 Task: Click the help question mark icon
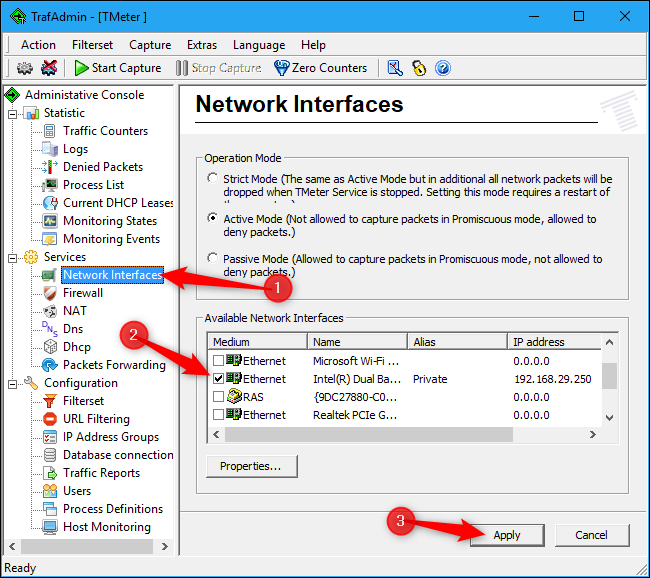click(443, 68)
